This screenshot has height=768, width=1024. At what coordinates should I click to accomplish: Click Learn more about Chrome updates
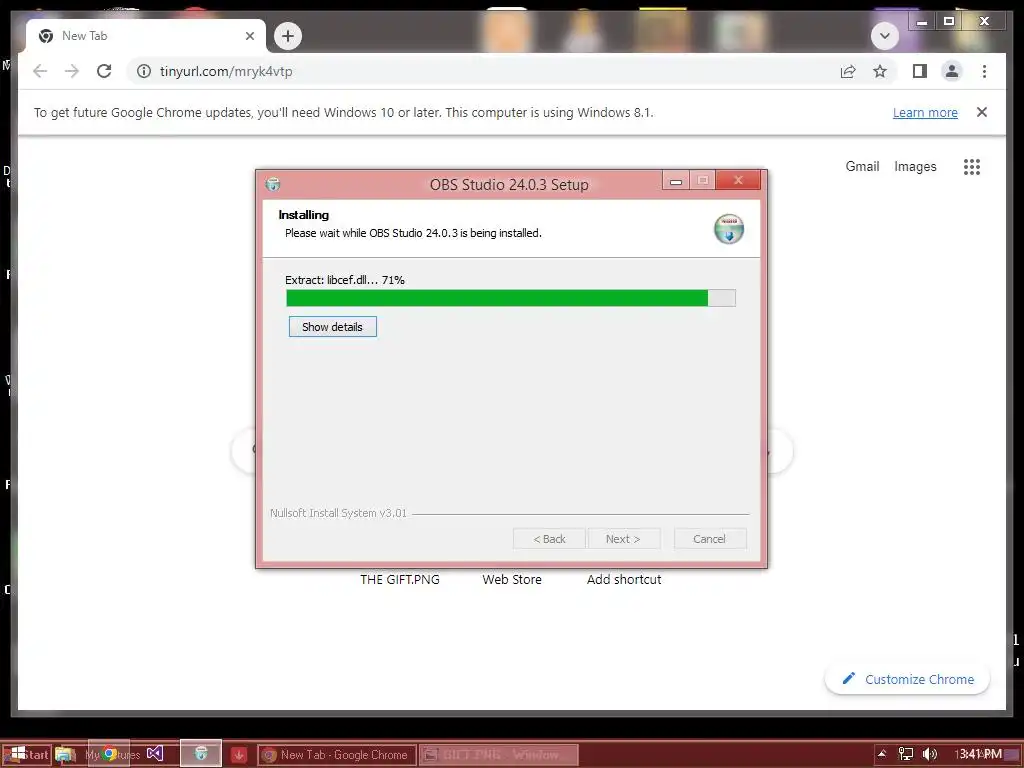[925, 112]
